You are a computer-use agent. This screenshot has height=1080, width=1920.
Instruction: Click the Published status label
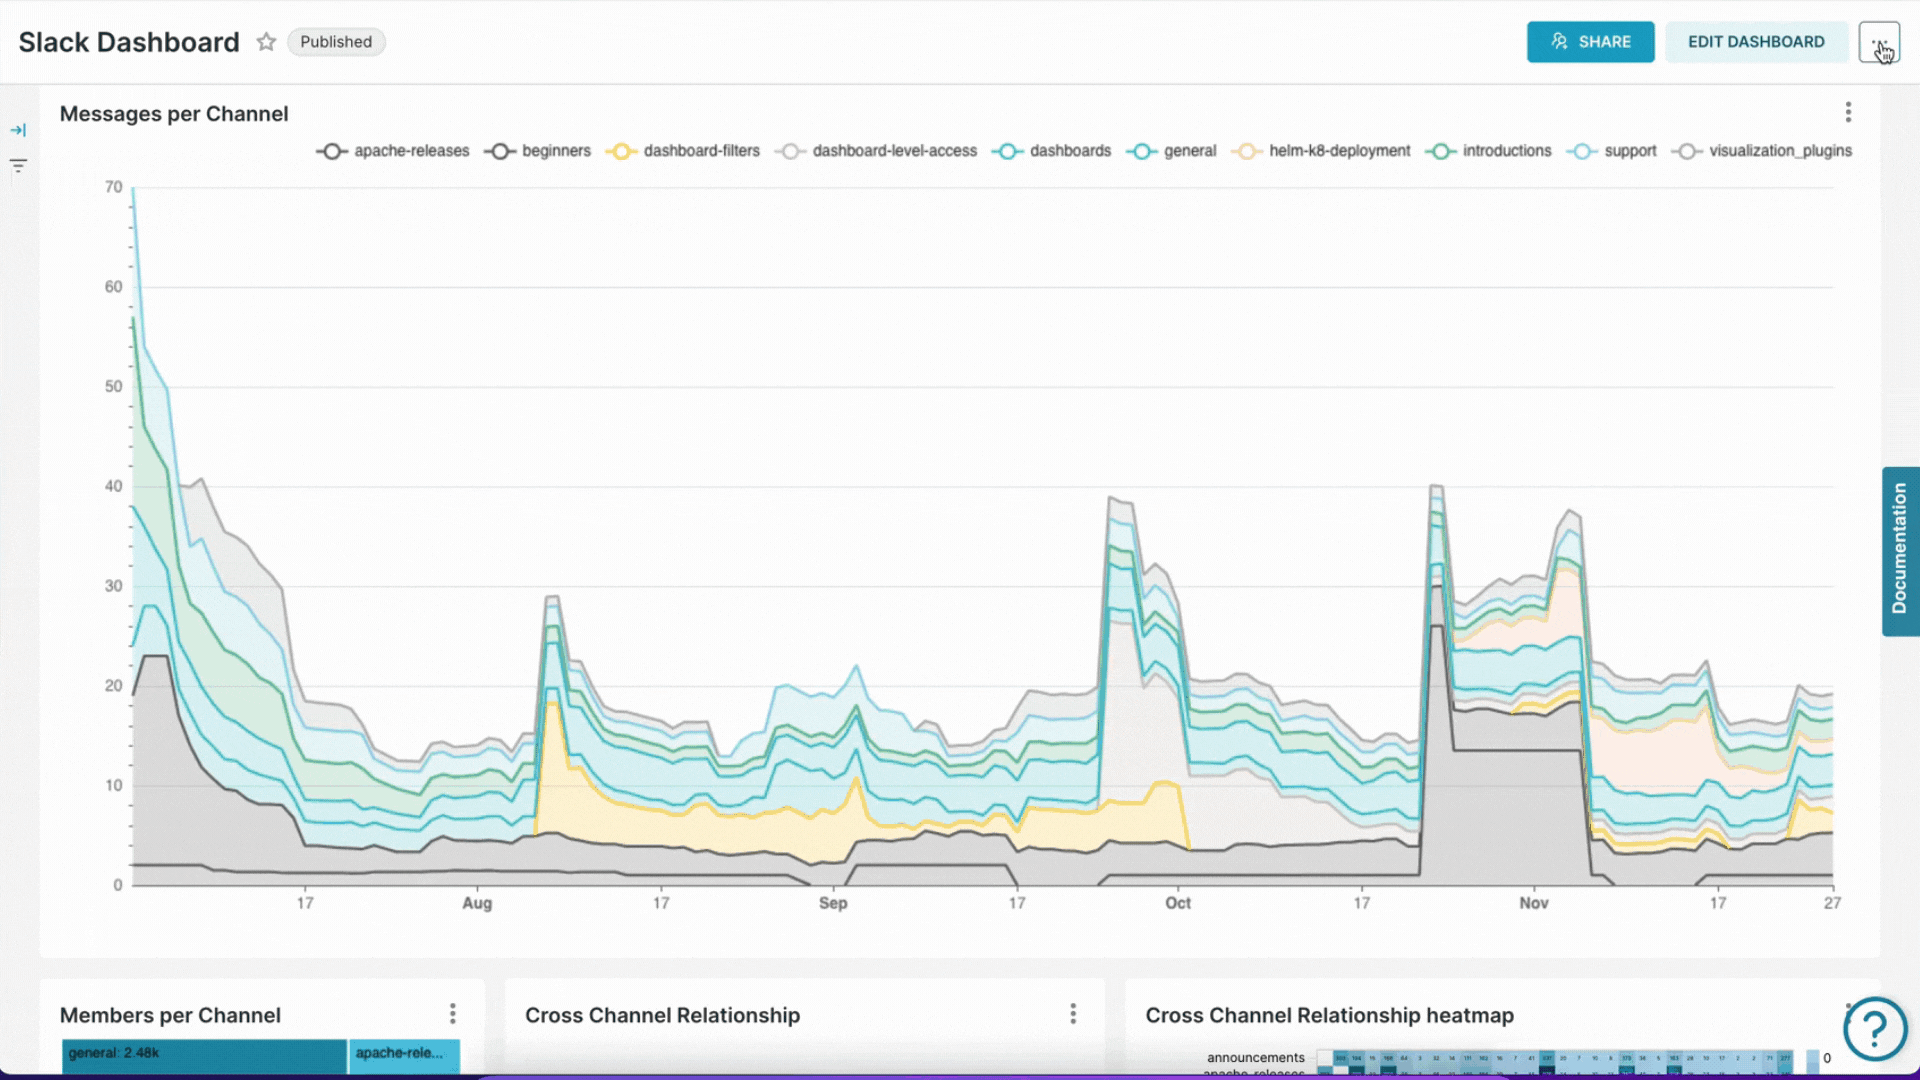point(336,42)
